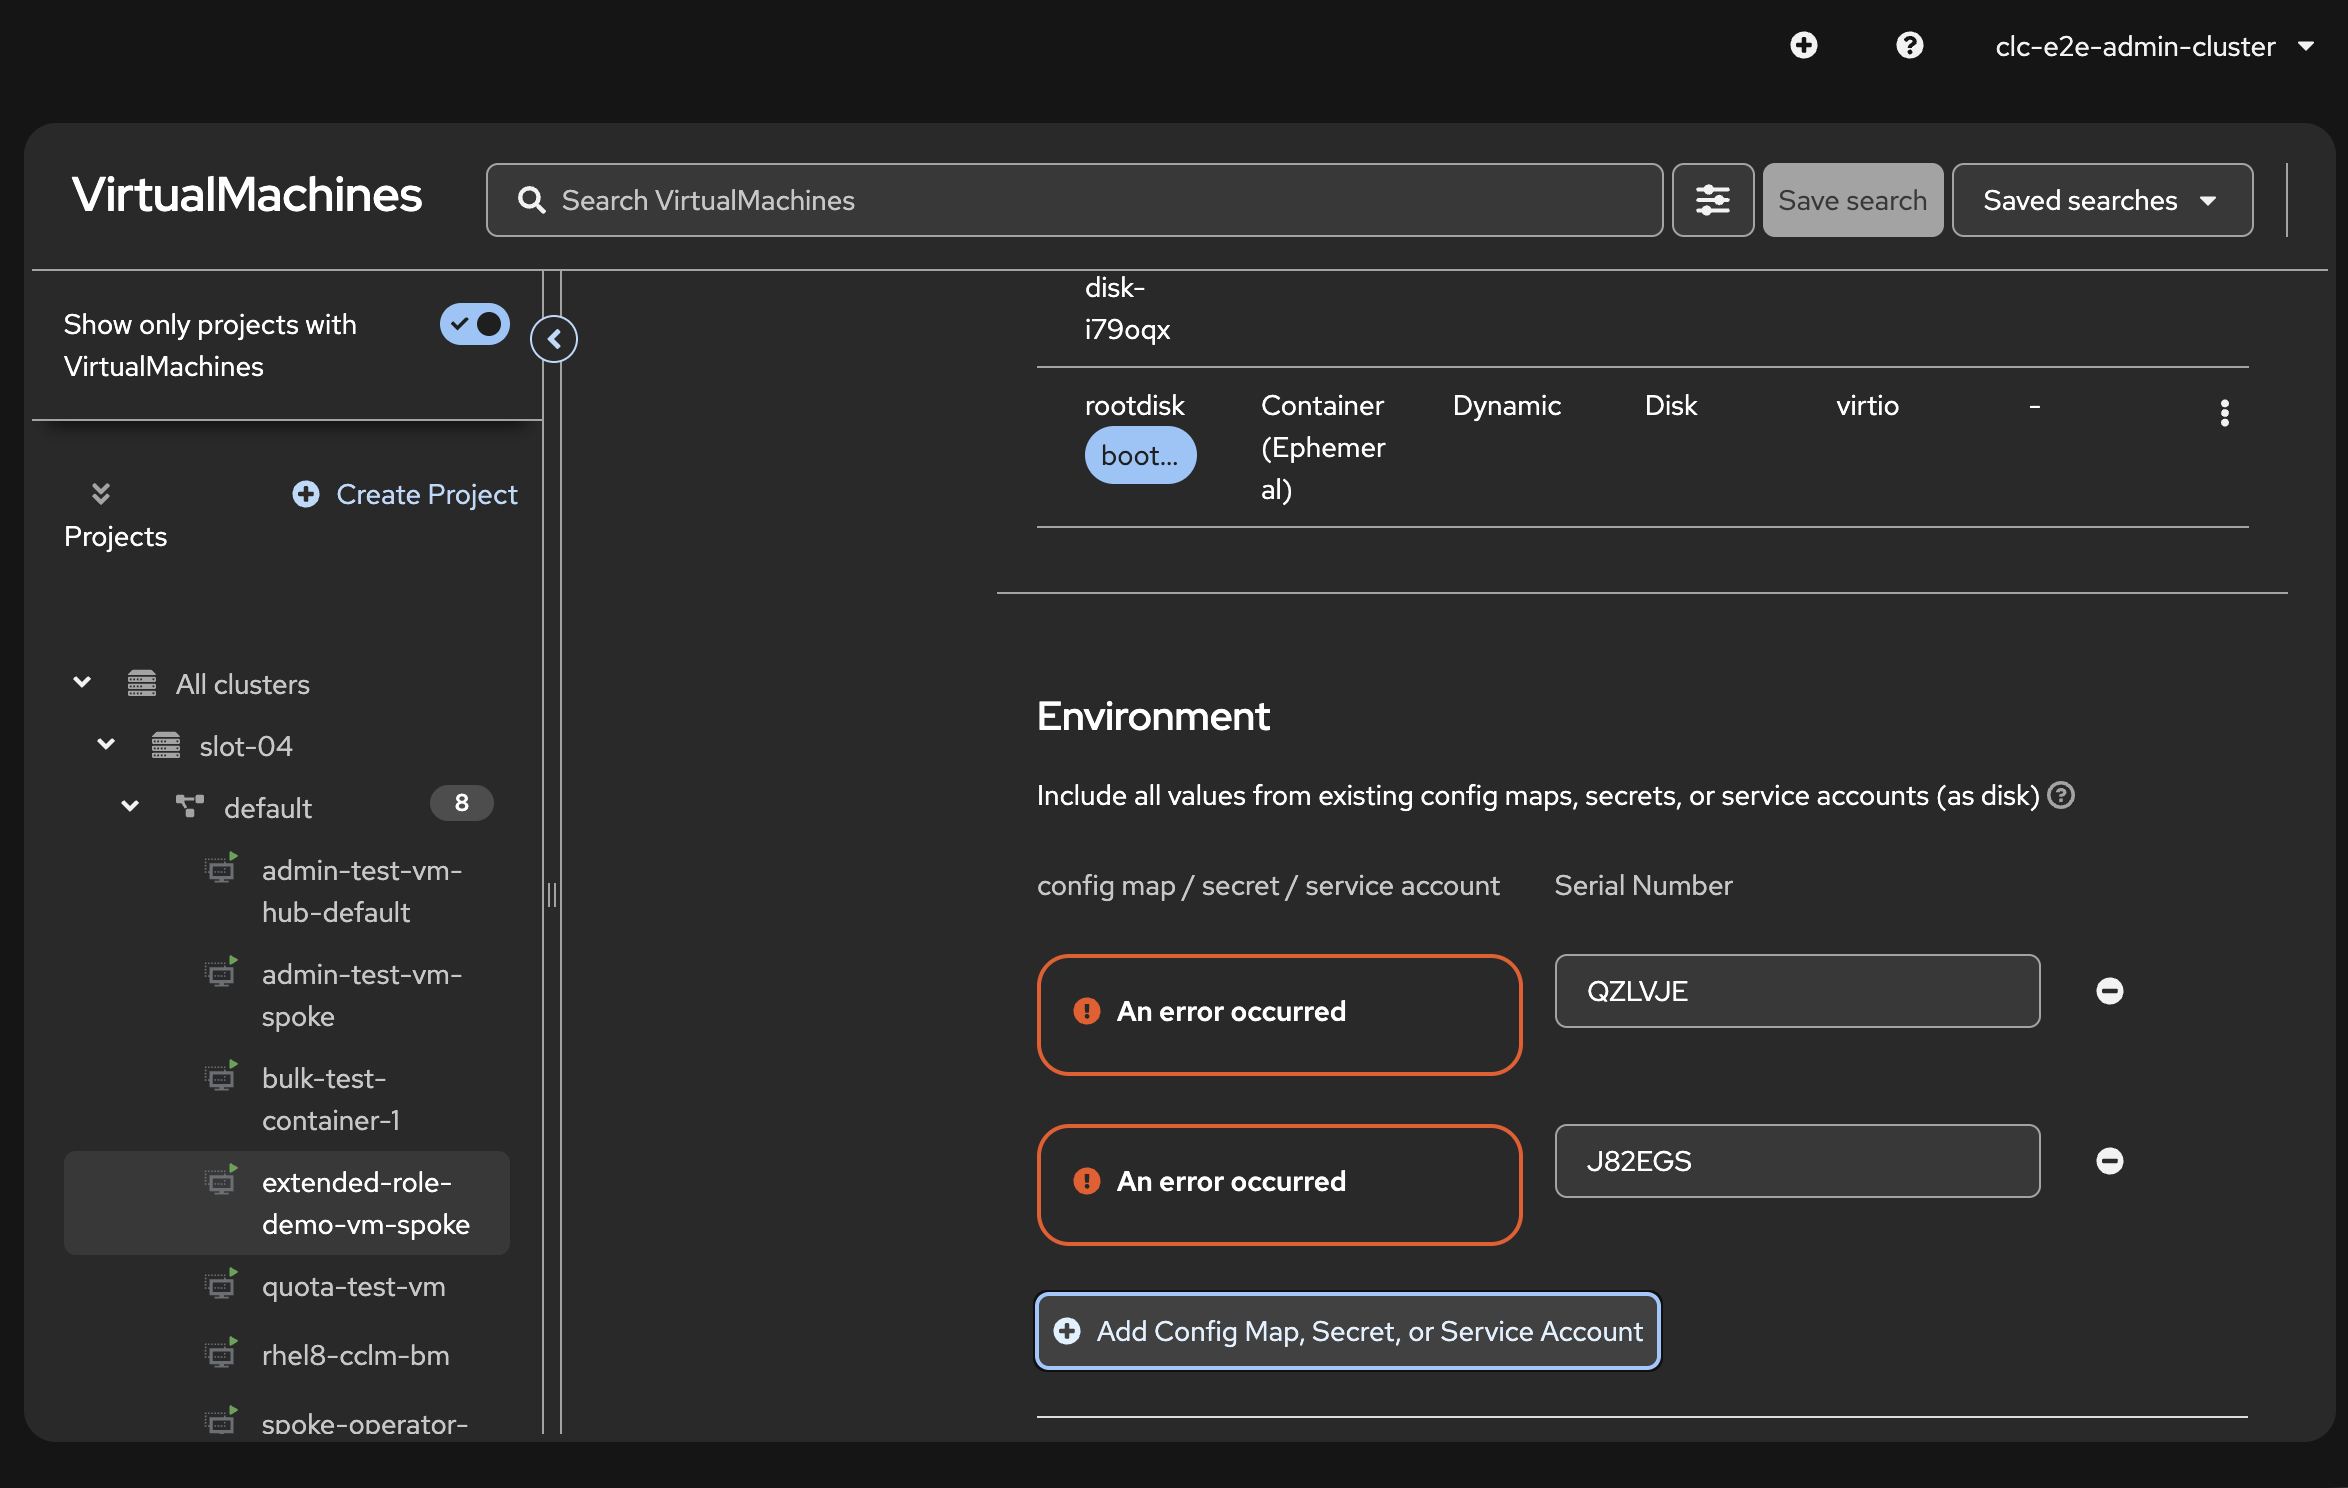Screen dimensions: 2348x1488
Task: Click the Search VirtualMachines input field
Action: coord(1074,200)
